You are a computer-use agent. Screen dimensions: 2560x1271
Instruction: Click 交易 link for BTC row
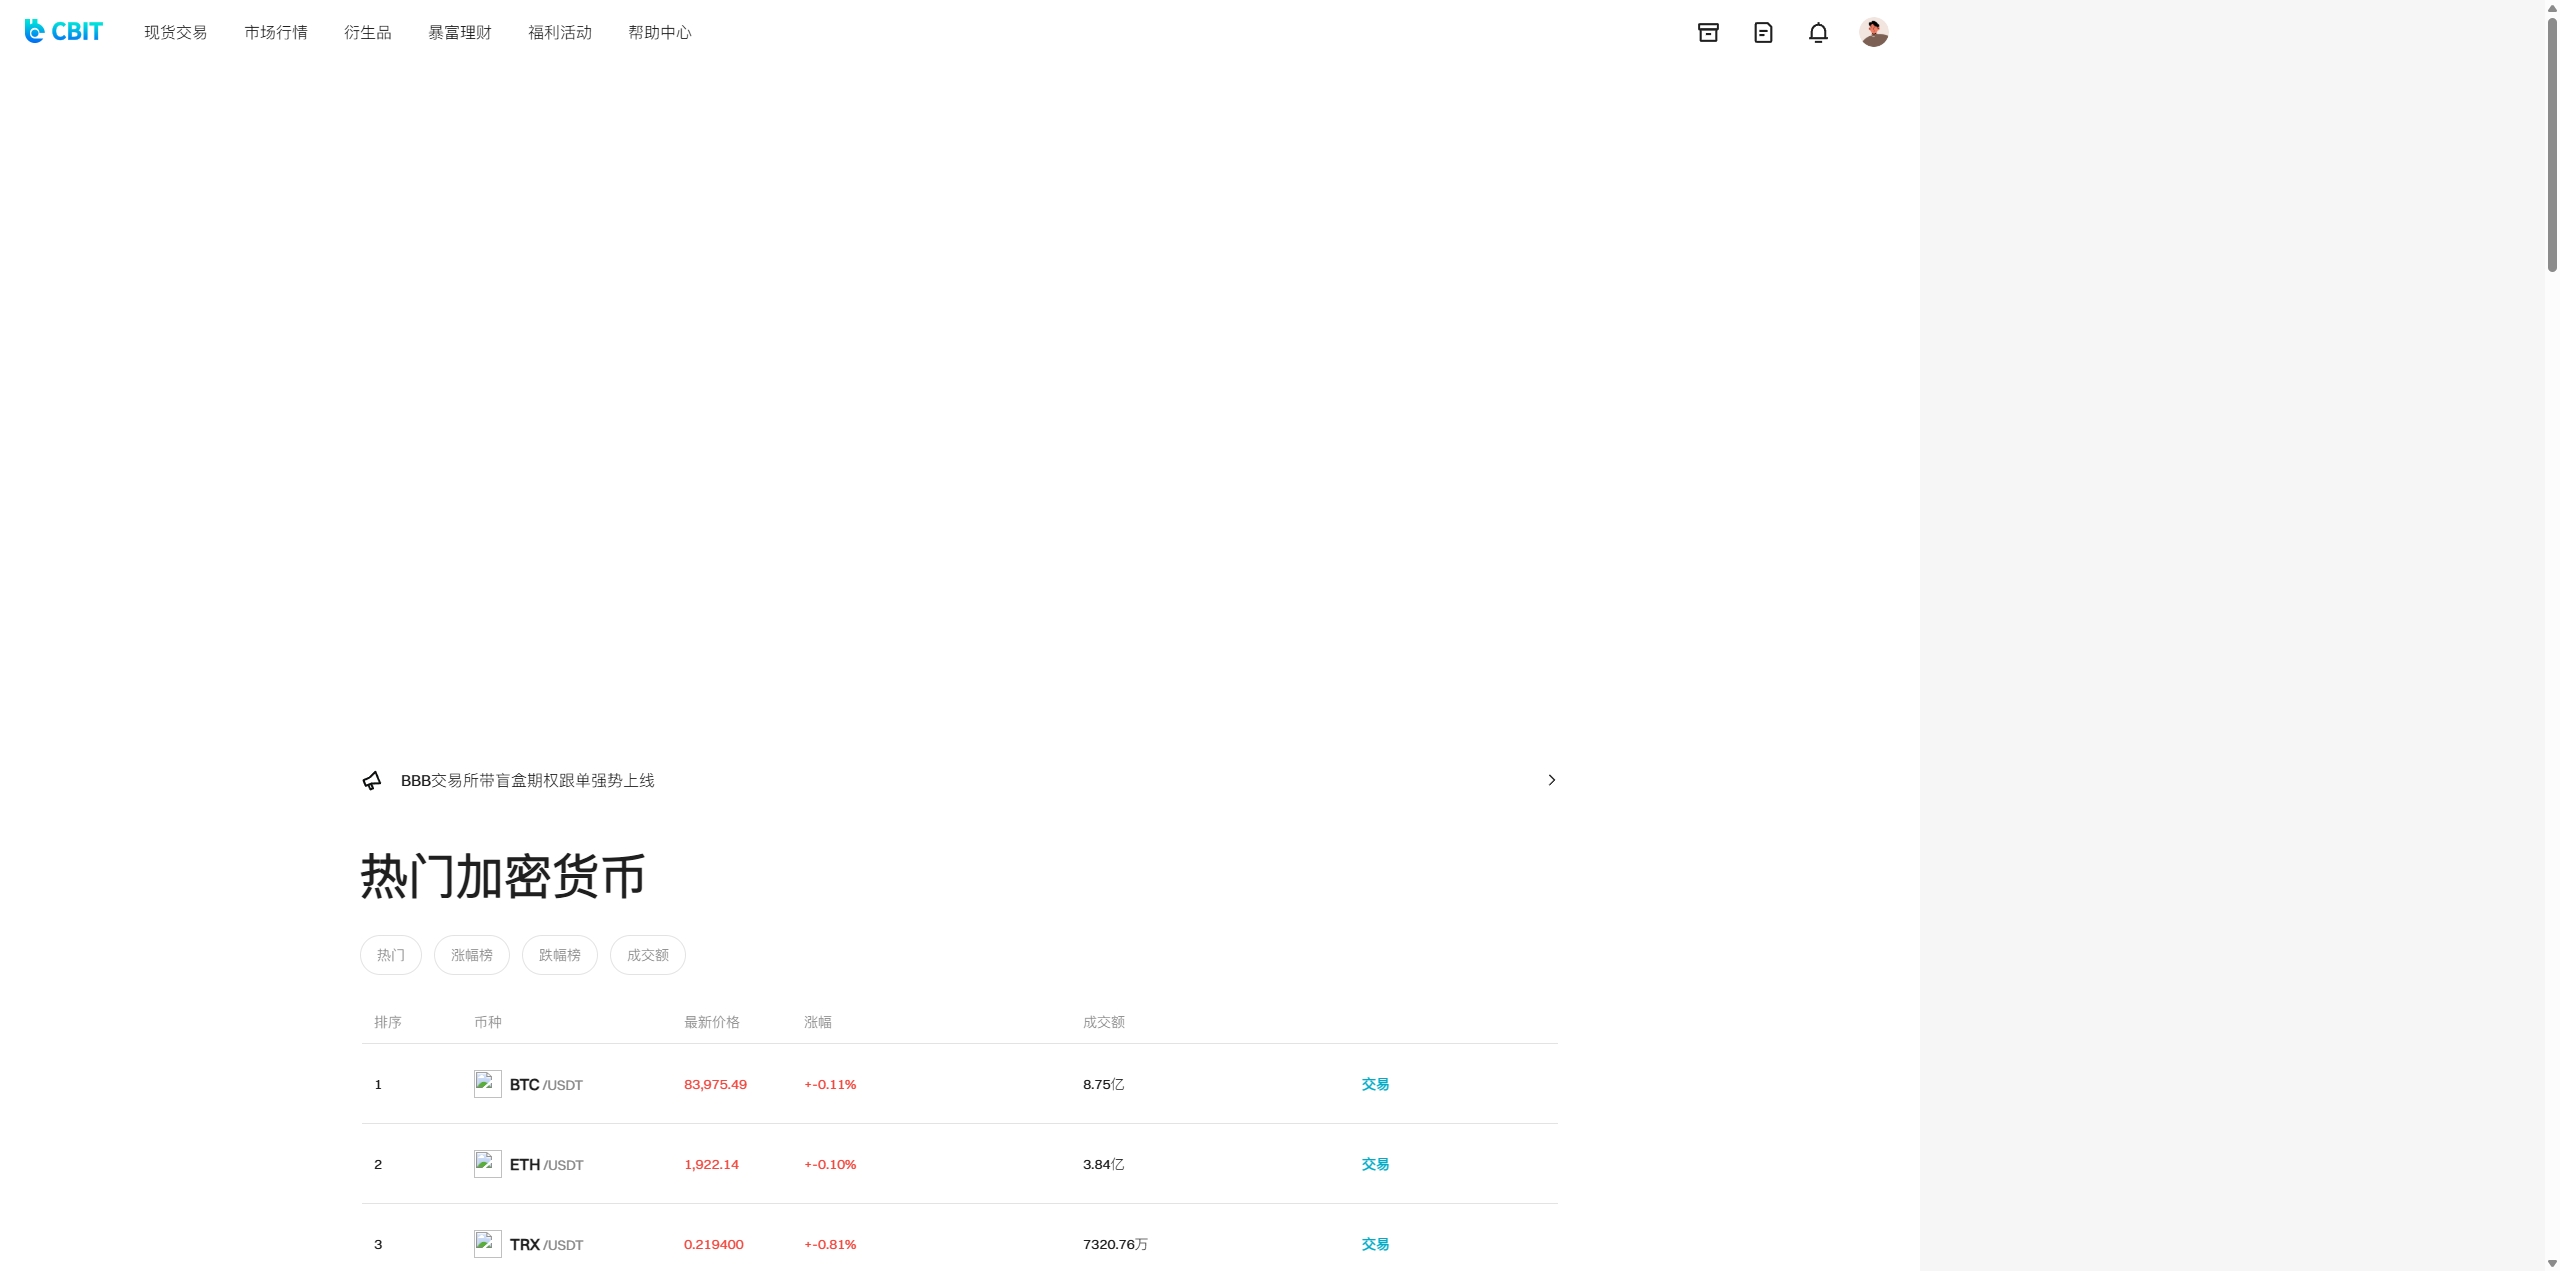click(1375, 1084)
